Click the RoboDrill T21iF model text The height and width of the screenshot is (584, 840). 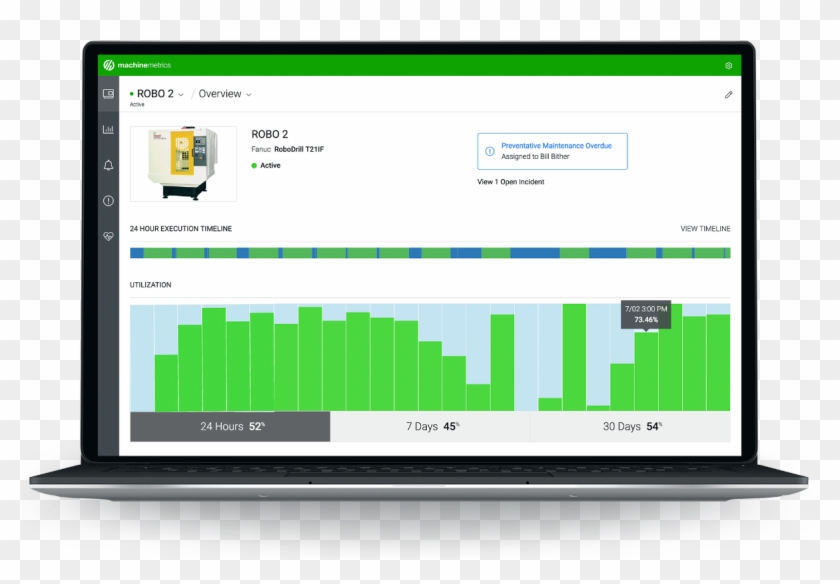click(299, 149)
